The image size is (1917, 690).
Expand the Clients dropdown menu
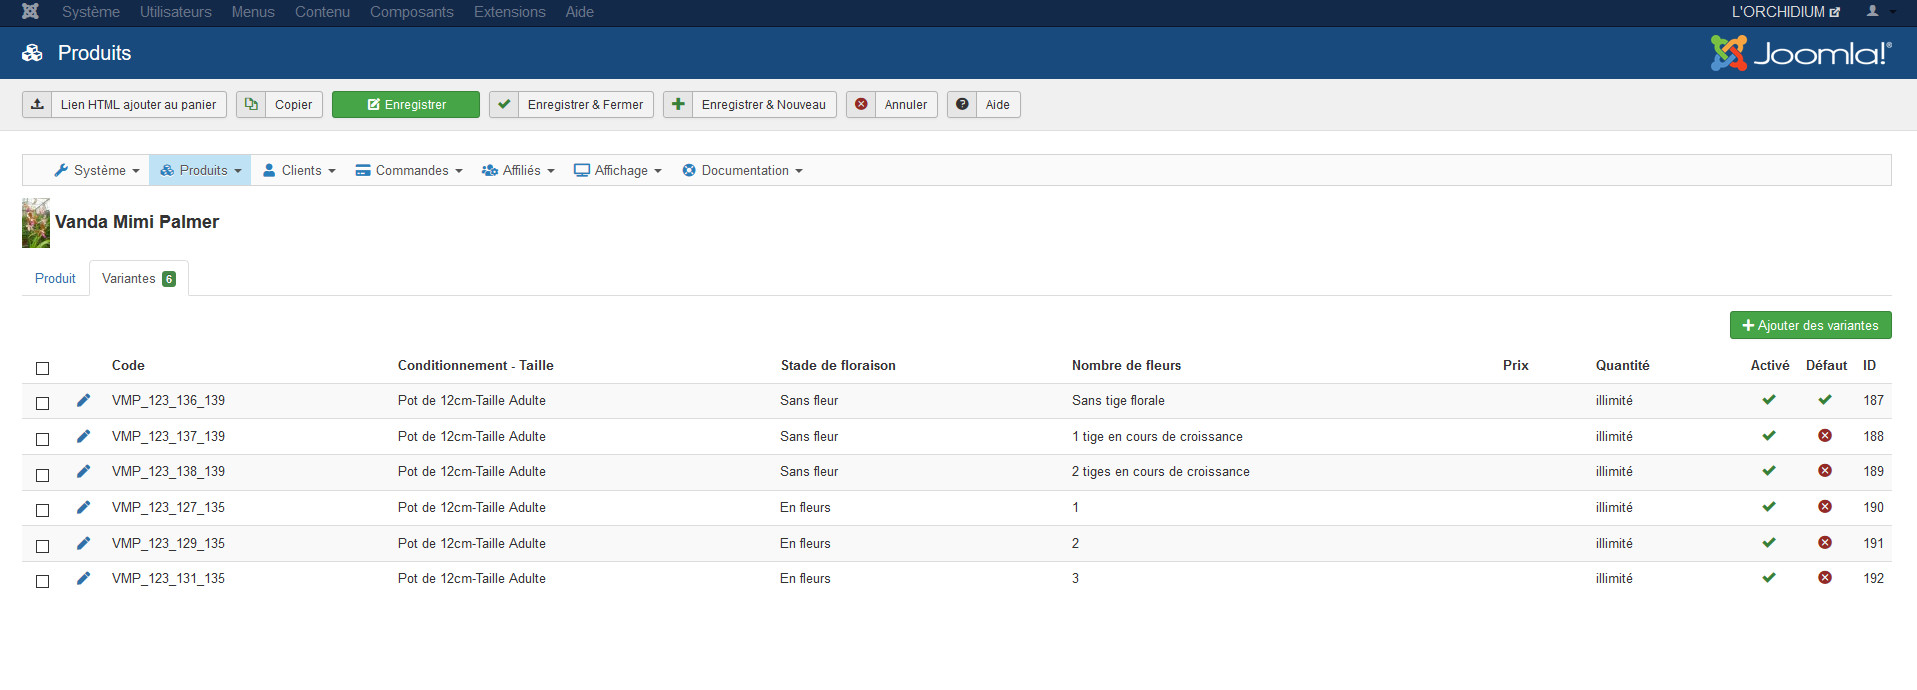point(298,170)
